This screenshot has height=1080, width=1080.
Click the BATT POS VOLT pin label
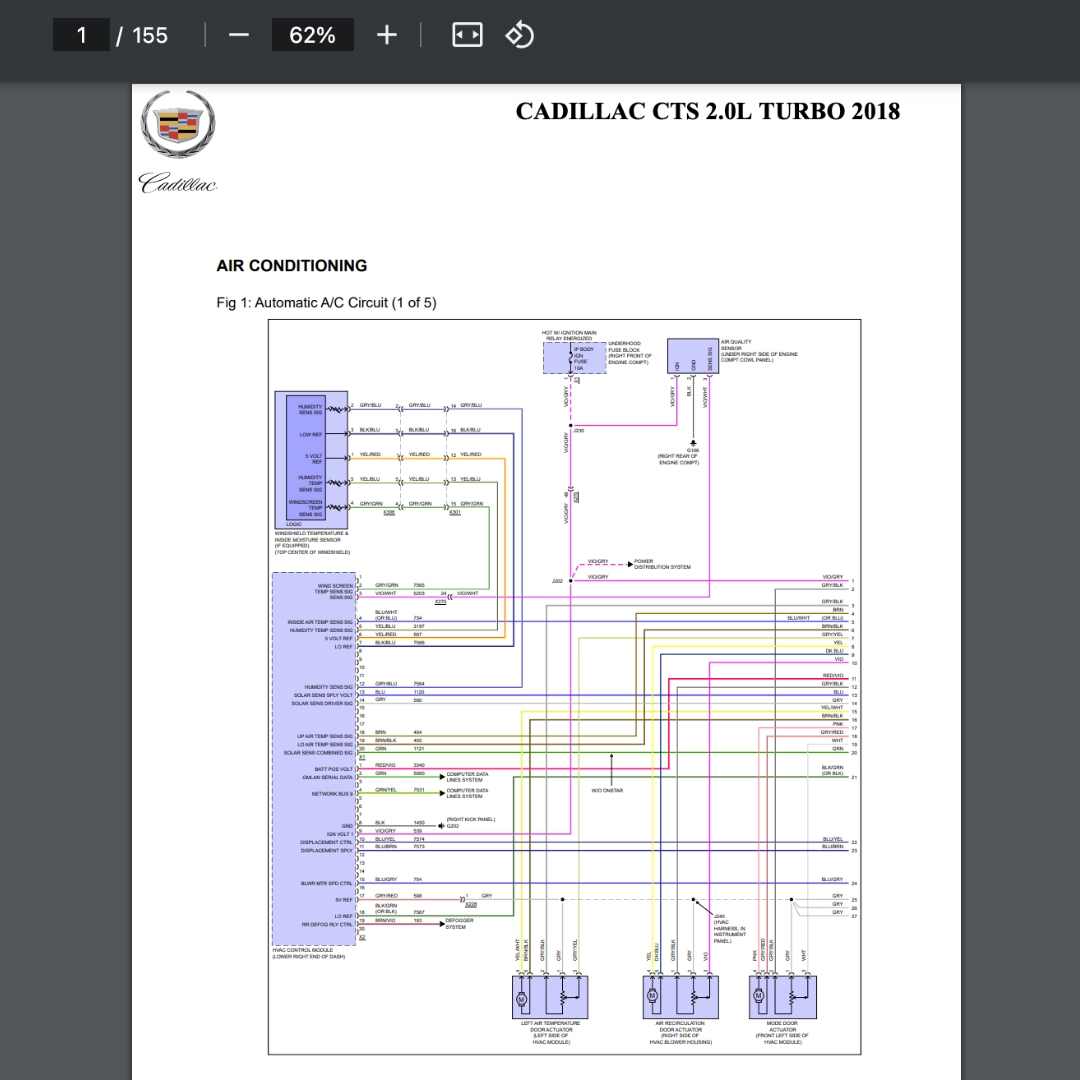333,769
